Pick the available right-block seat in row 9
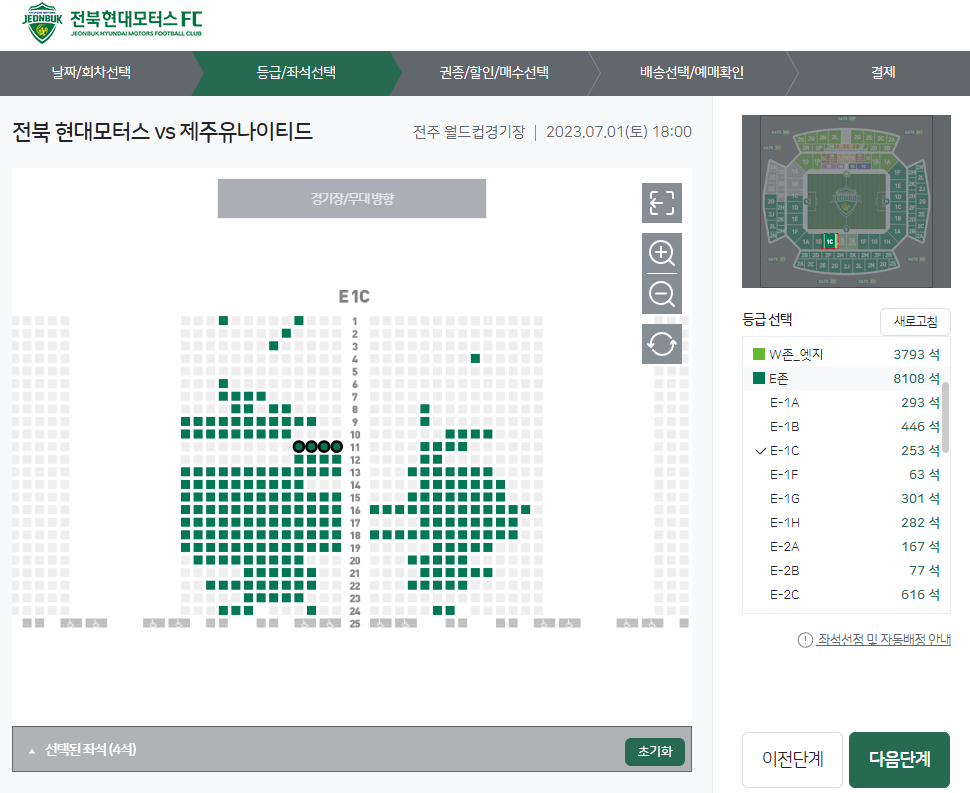 click(425, 421)
